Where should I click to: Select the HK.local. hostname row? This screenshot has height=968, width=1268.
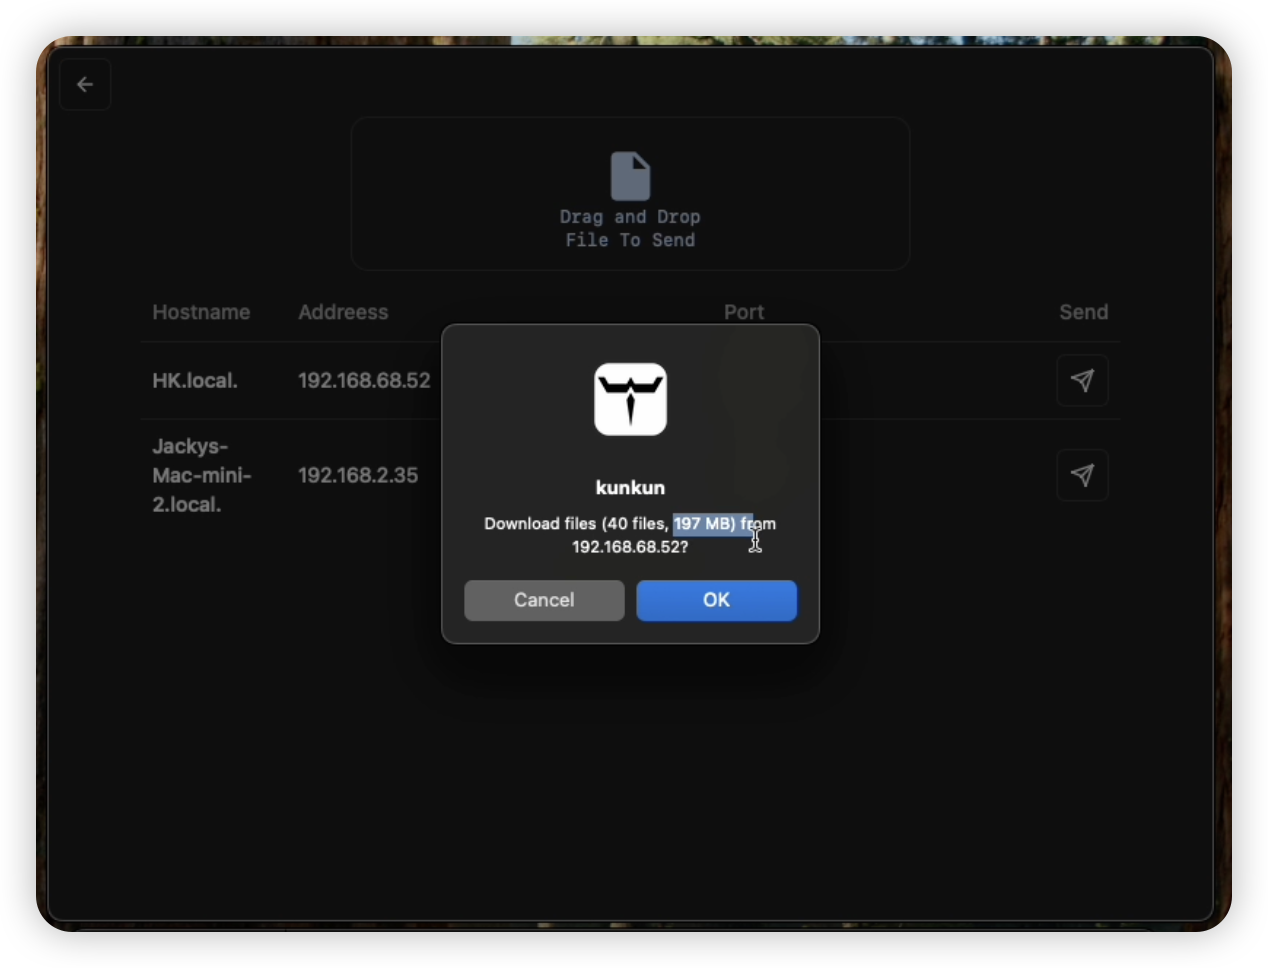point(195,381)
